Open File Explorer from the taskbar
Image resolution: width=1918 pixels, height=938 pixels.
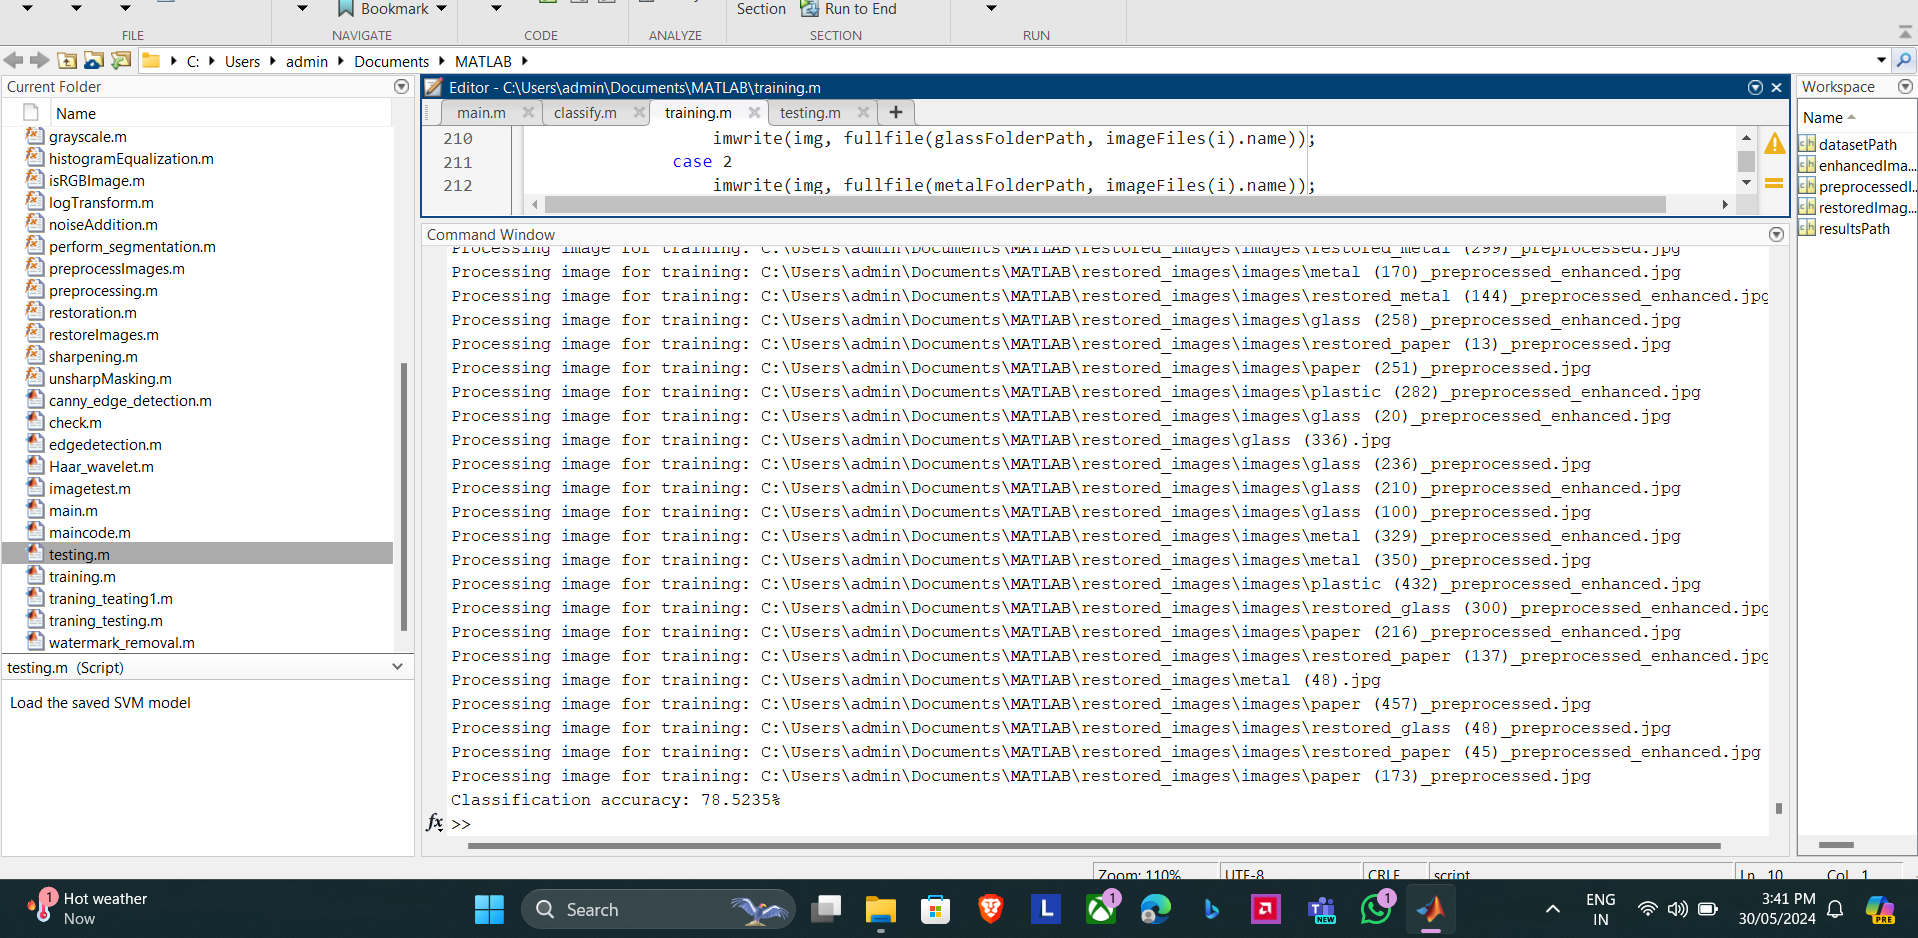point(880,909)
